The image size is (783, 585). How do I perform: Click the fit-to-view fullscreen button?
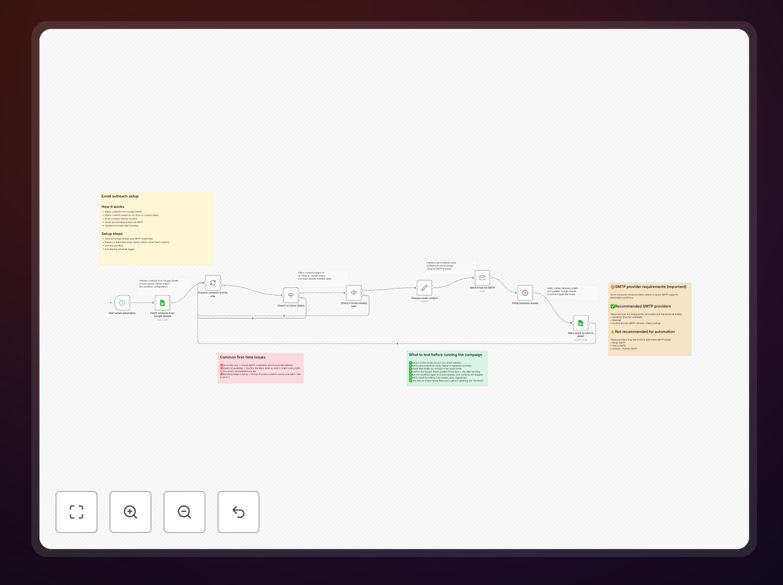pyautogui.click(x=76, y=512)
